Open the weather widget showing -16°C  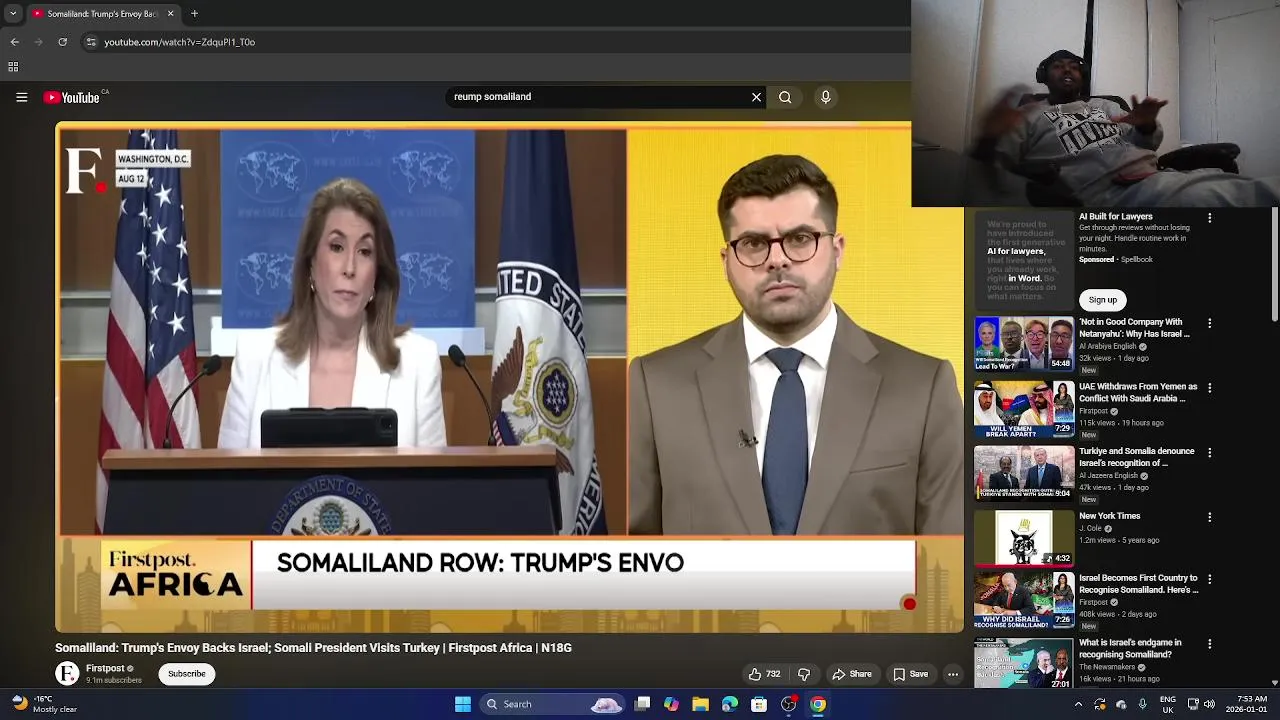[x=45, y=704]
